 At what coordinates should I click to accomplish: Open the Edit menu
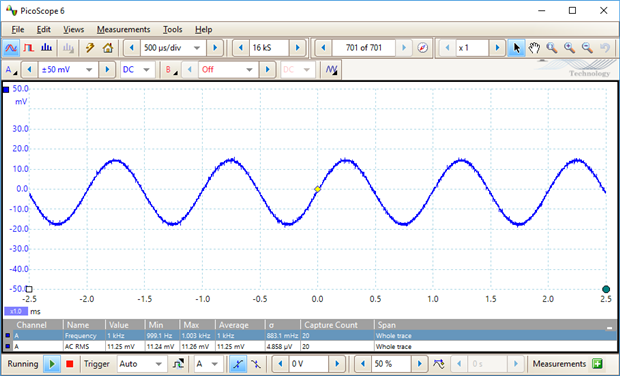43,30
